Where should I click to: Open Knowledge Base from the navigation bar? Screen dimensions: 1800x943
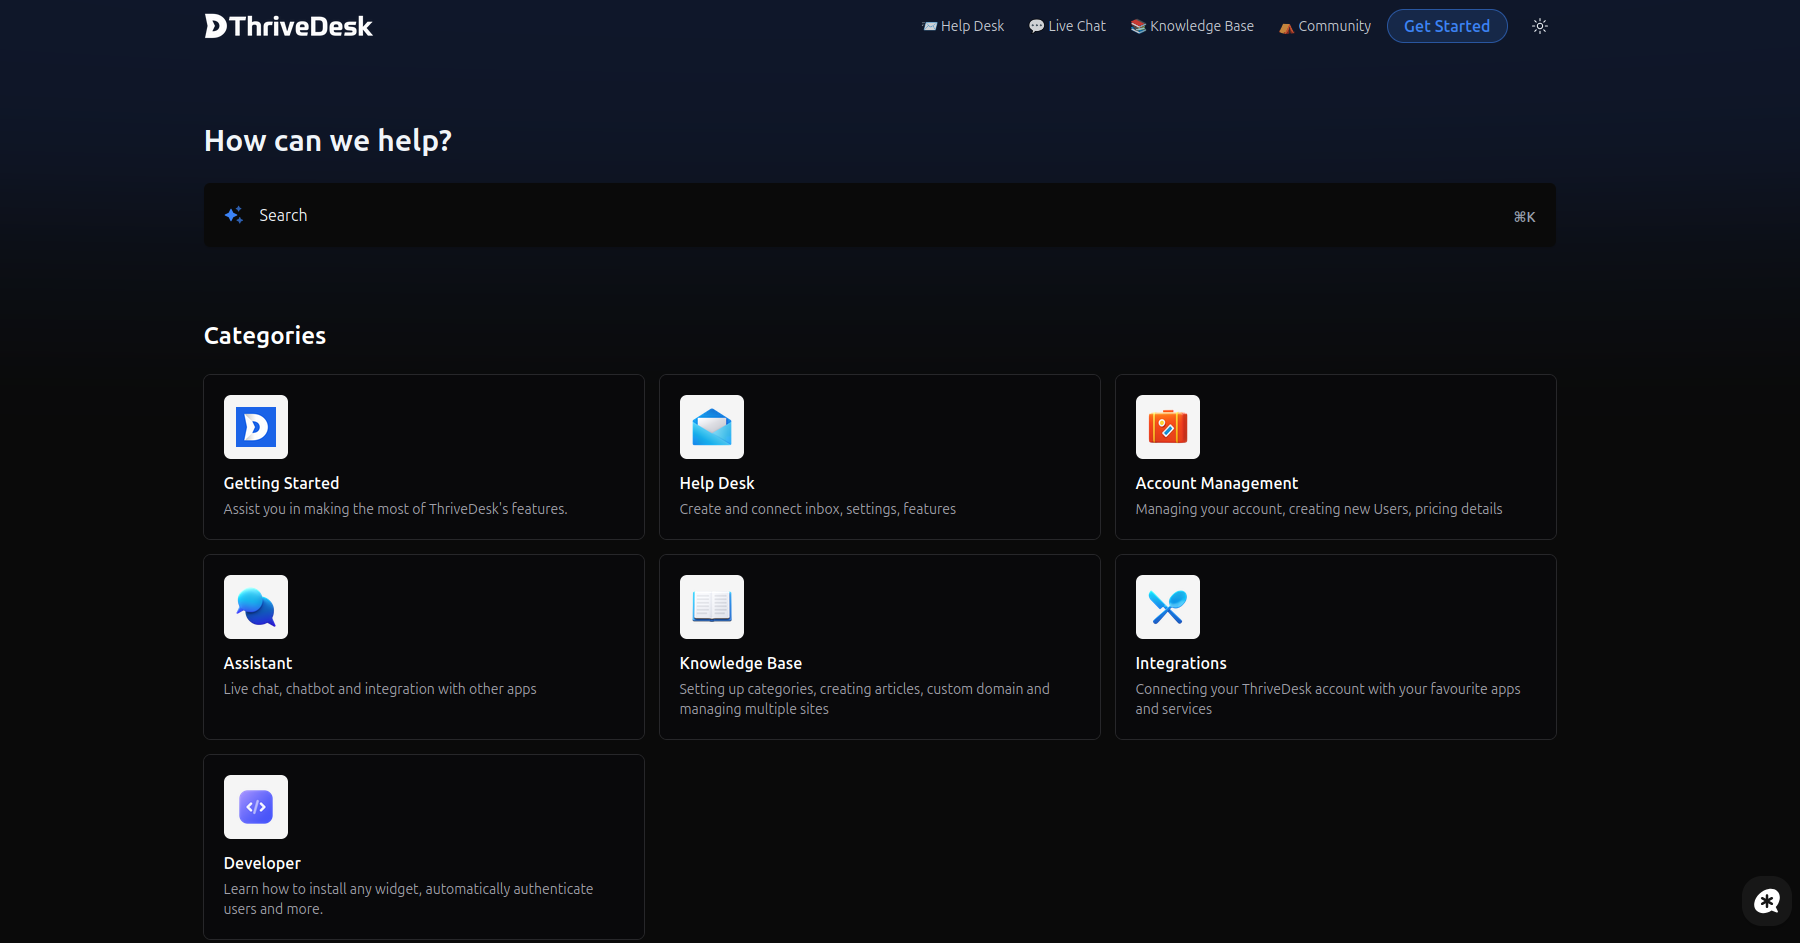1191,26
